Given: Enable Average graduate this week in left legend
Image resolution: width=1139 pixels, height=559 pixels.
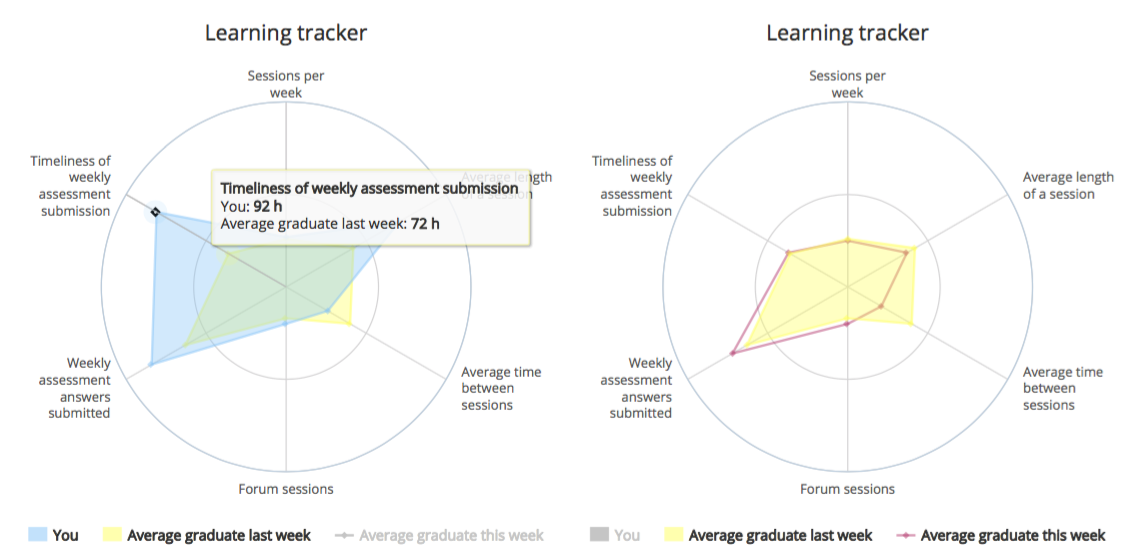Looking at the screenshot, I should click(451, 535).
